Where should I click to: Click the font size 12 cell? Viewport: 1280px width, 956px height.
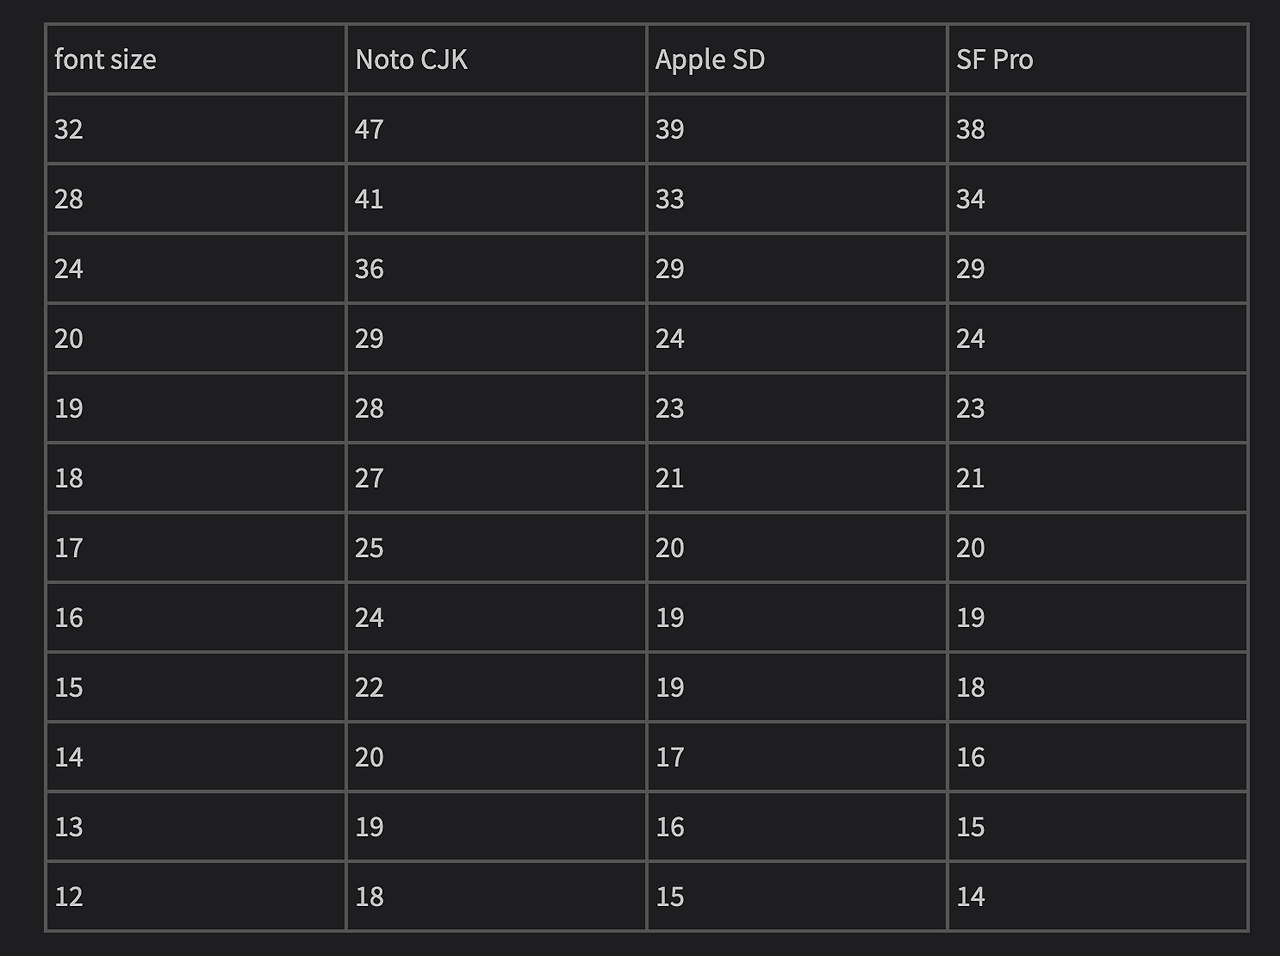(x=196, y=896)
